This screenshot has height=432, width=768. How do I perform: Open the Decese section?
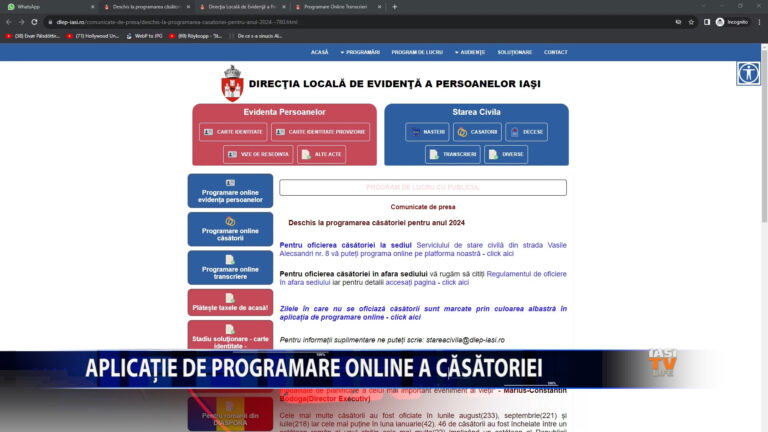point(526,132)
